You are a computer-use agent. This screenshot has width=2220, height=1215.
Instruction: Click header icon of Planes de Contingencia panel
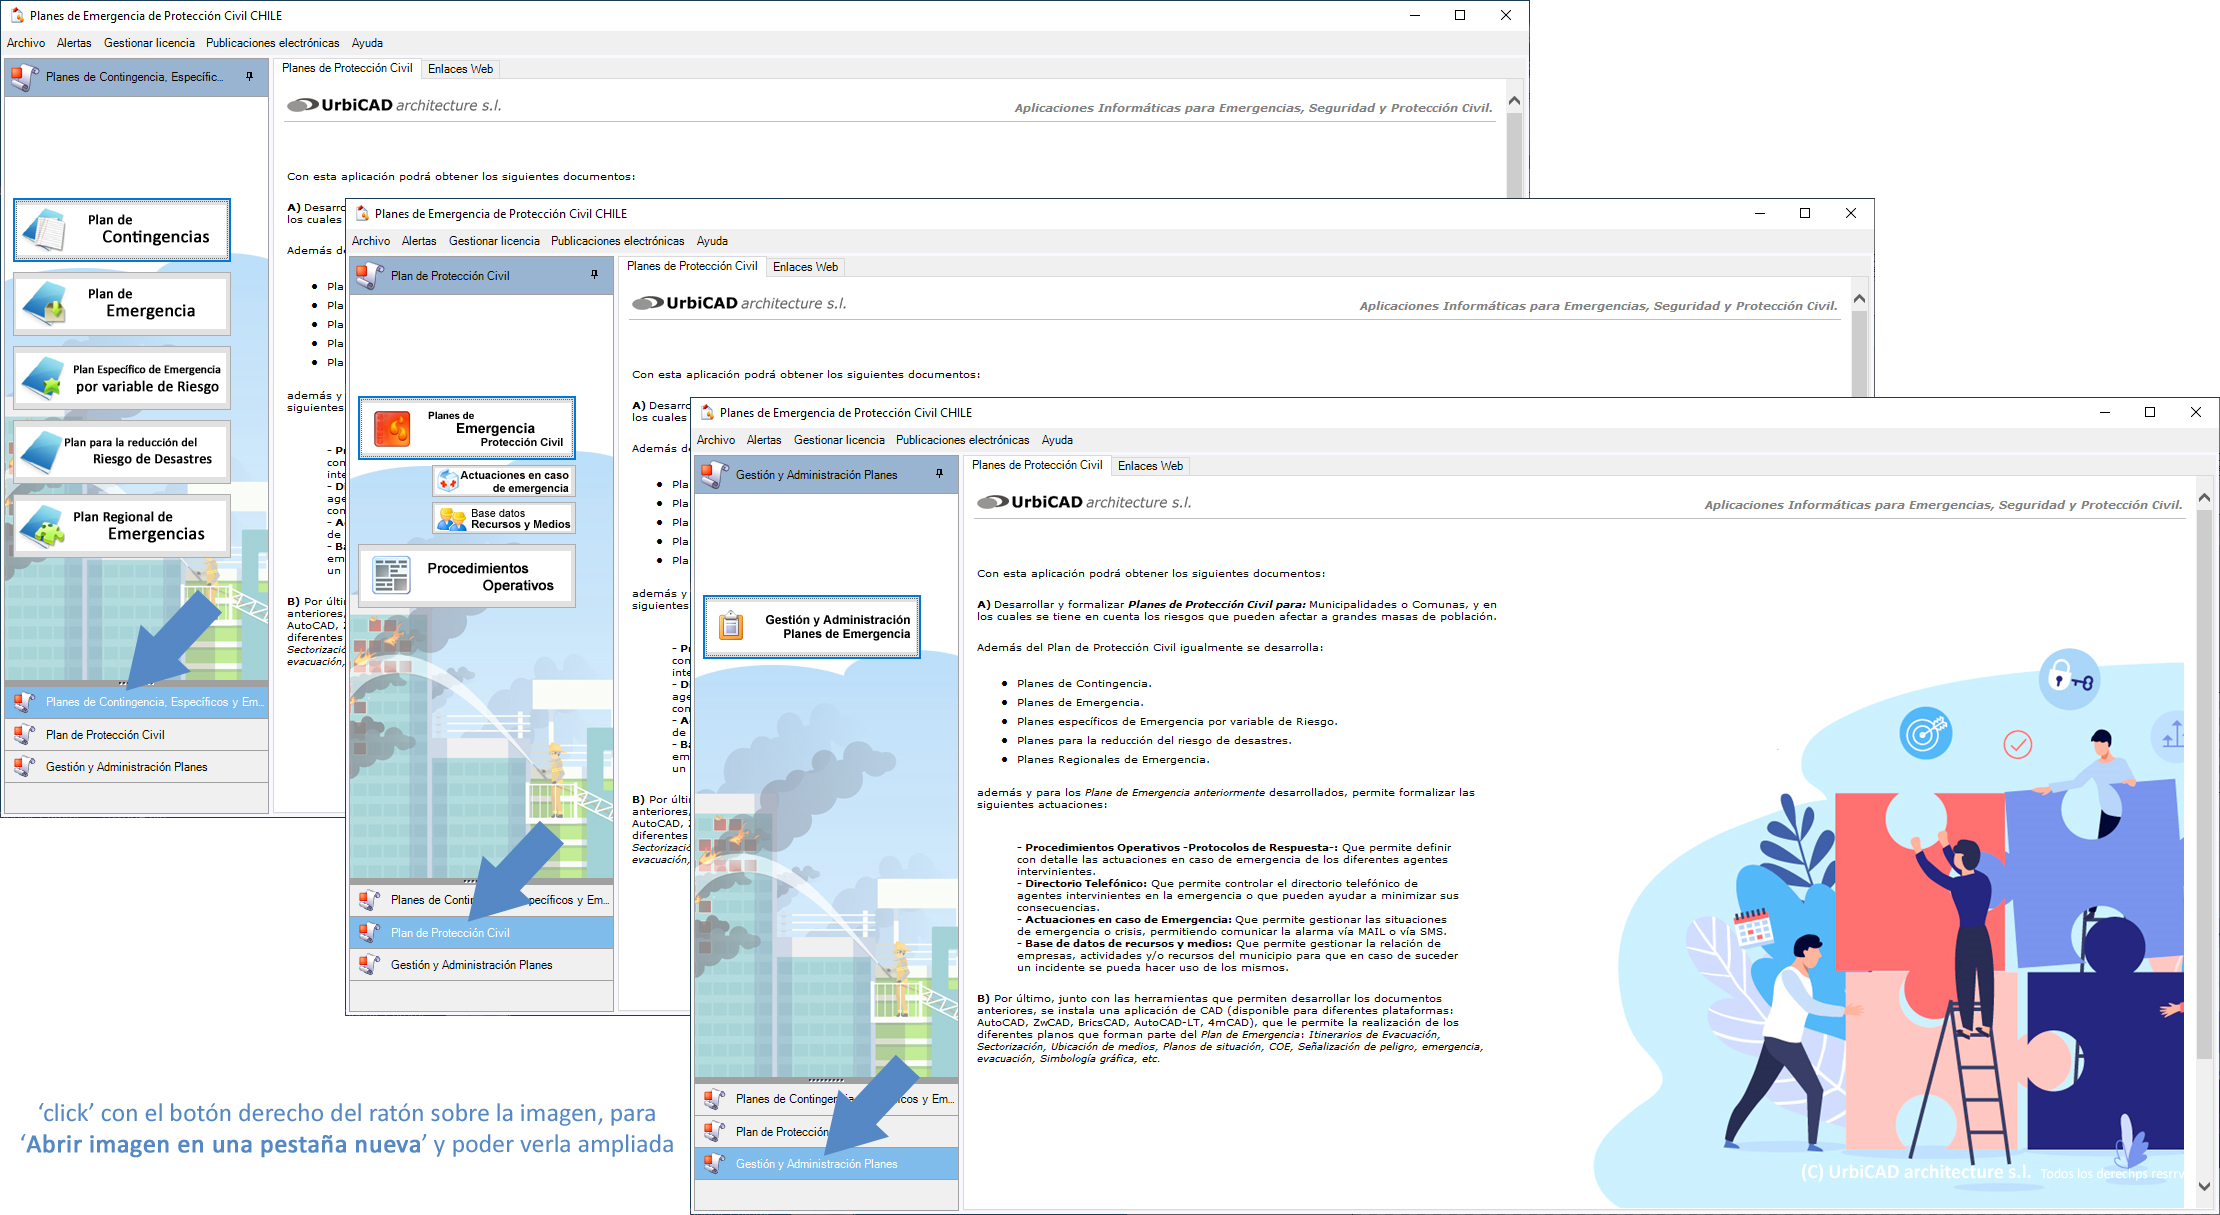pyautogui.click(x=25, y=77)
